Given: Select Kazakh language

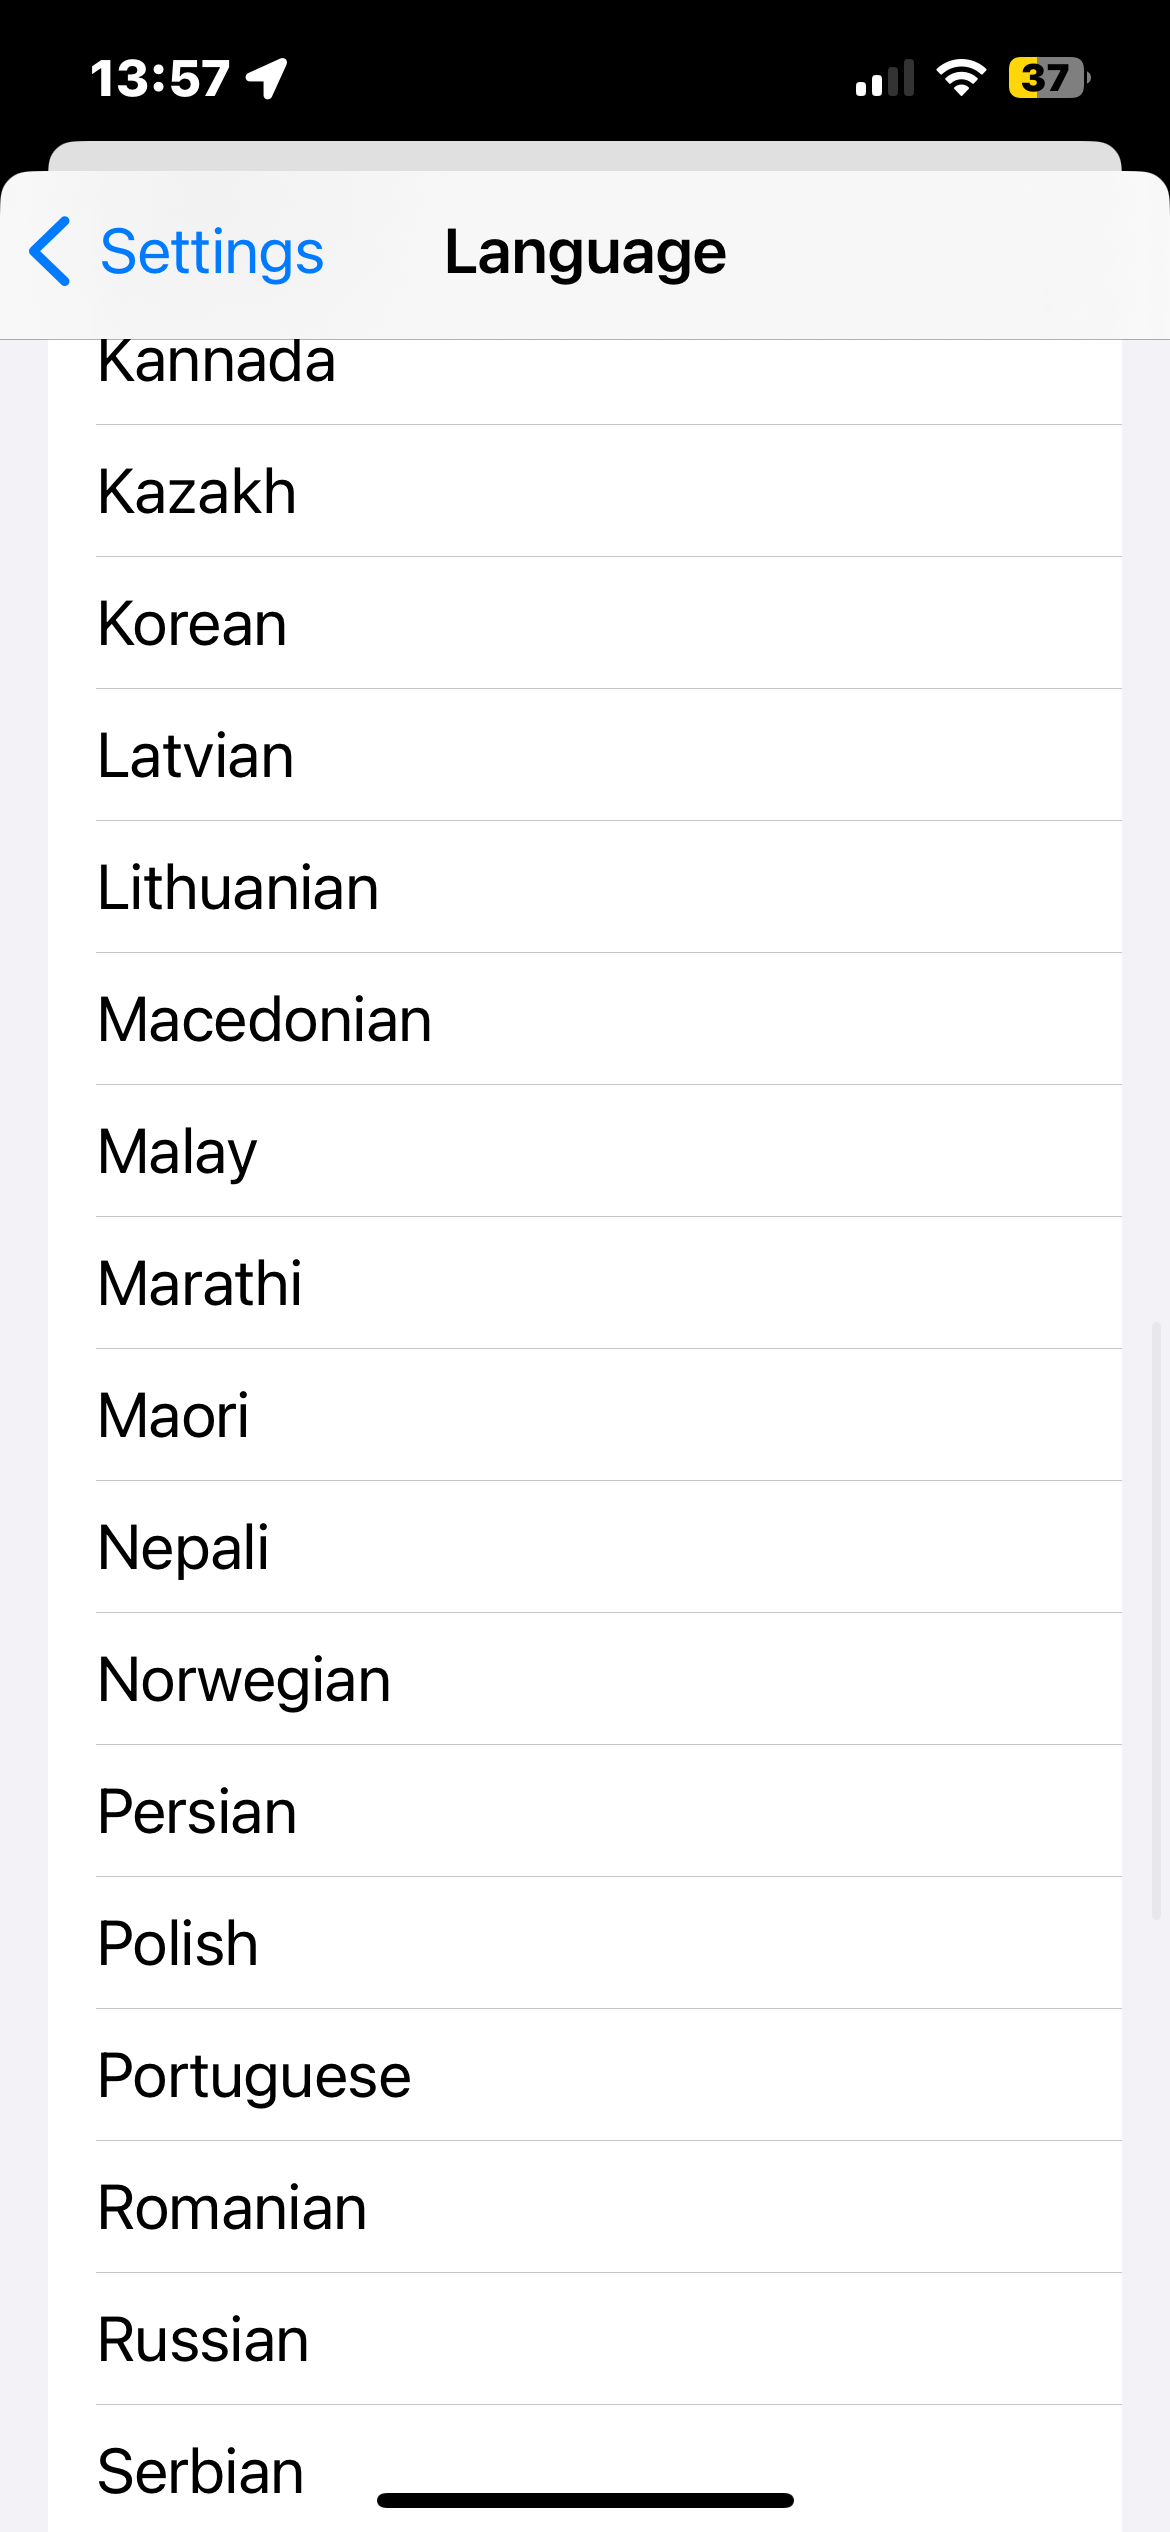Looking at the screenshot, I should [198, 492].
